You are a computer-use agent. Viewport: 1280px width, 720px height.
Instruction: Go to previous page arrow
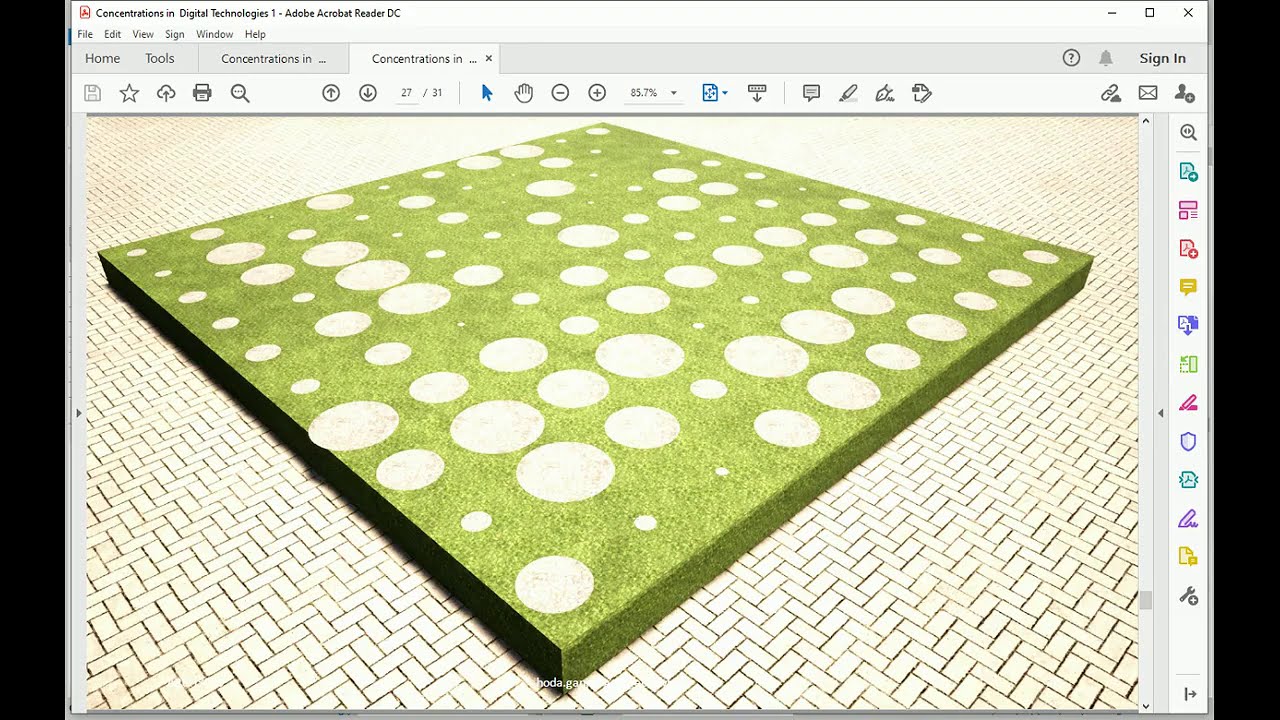331,93
